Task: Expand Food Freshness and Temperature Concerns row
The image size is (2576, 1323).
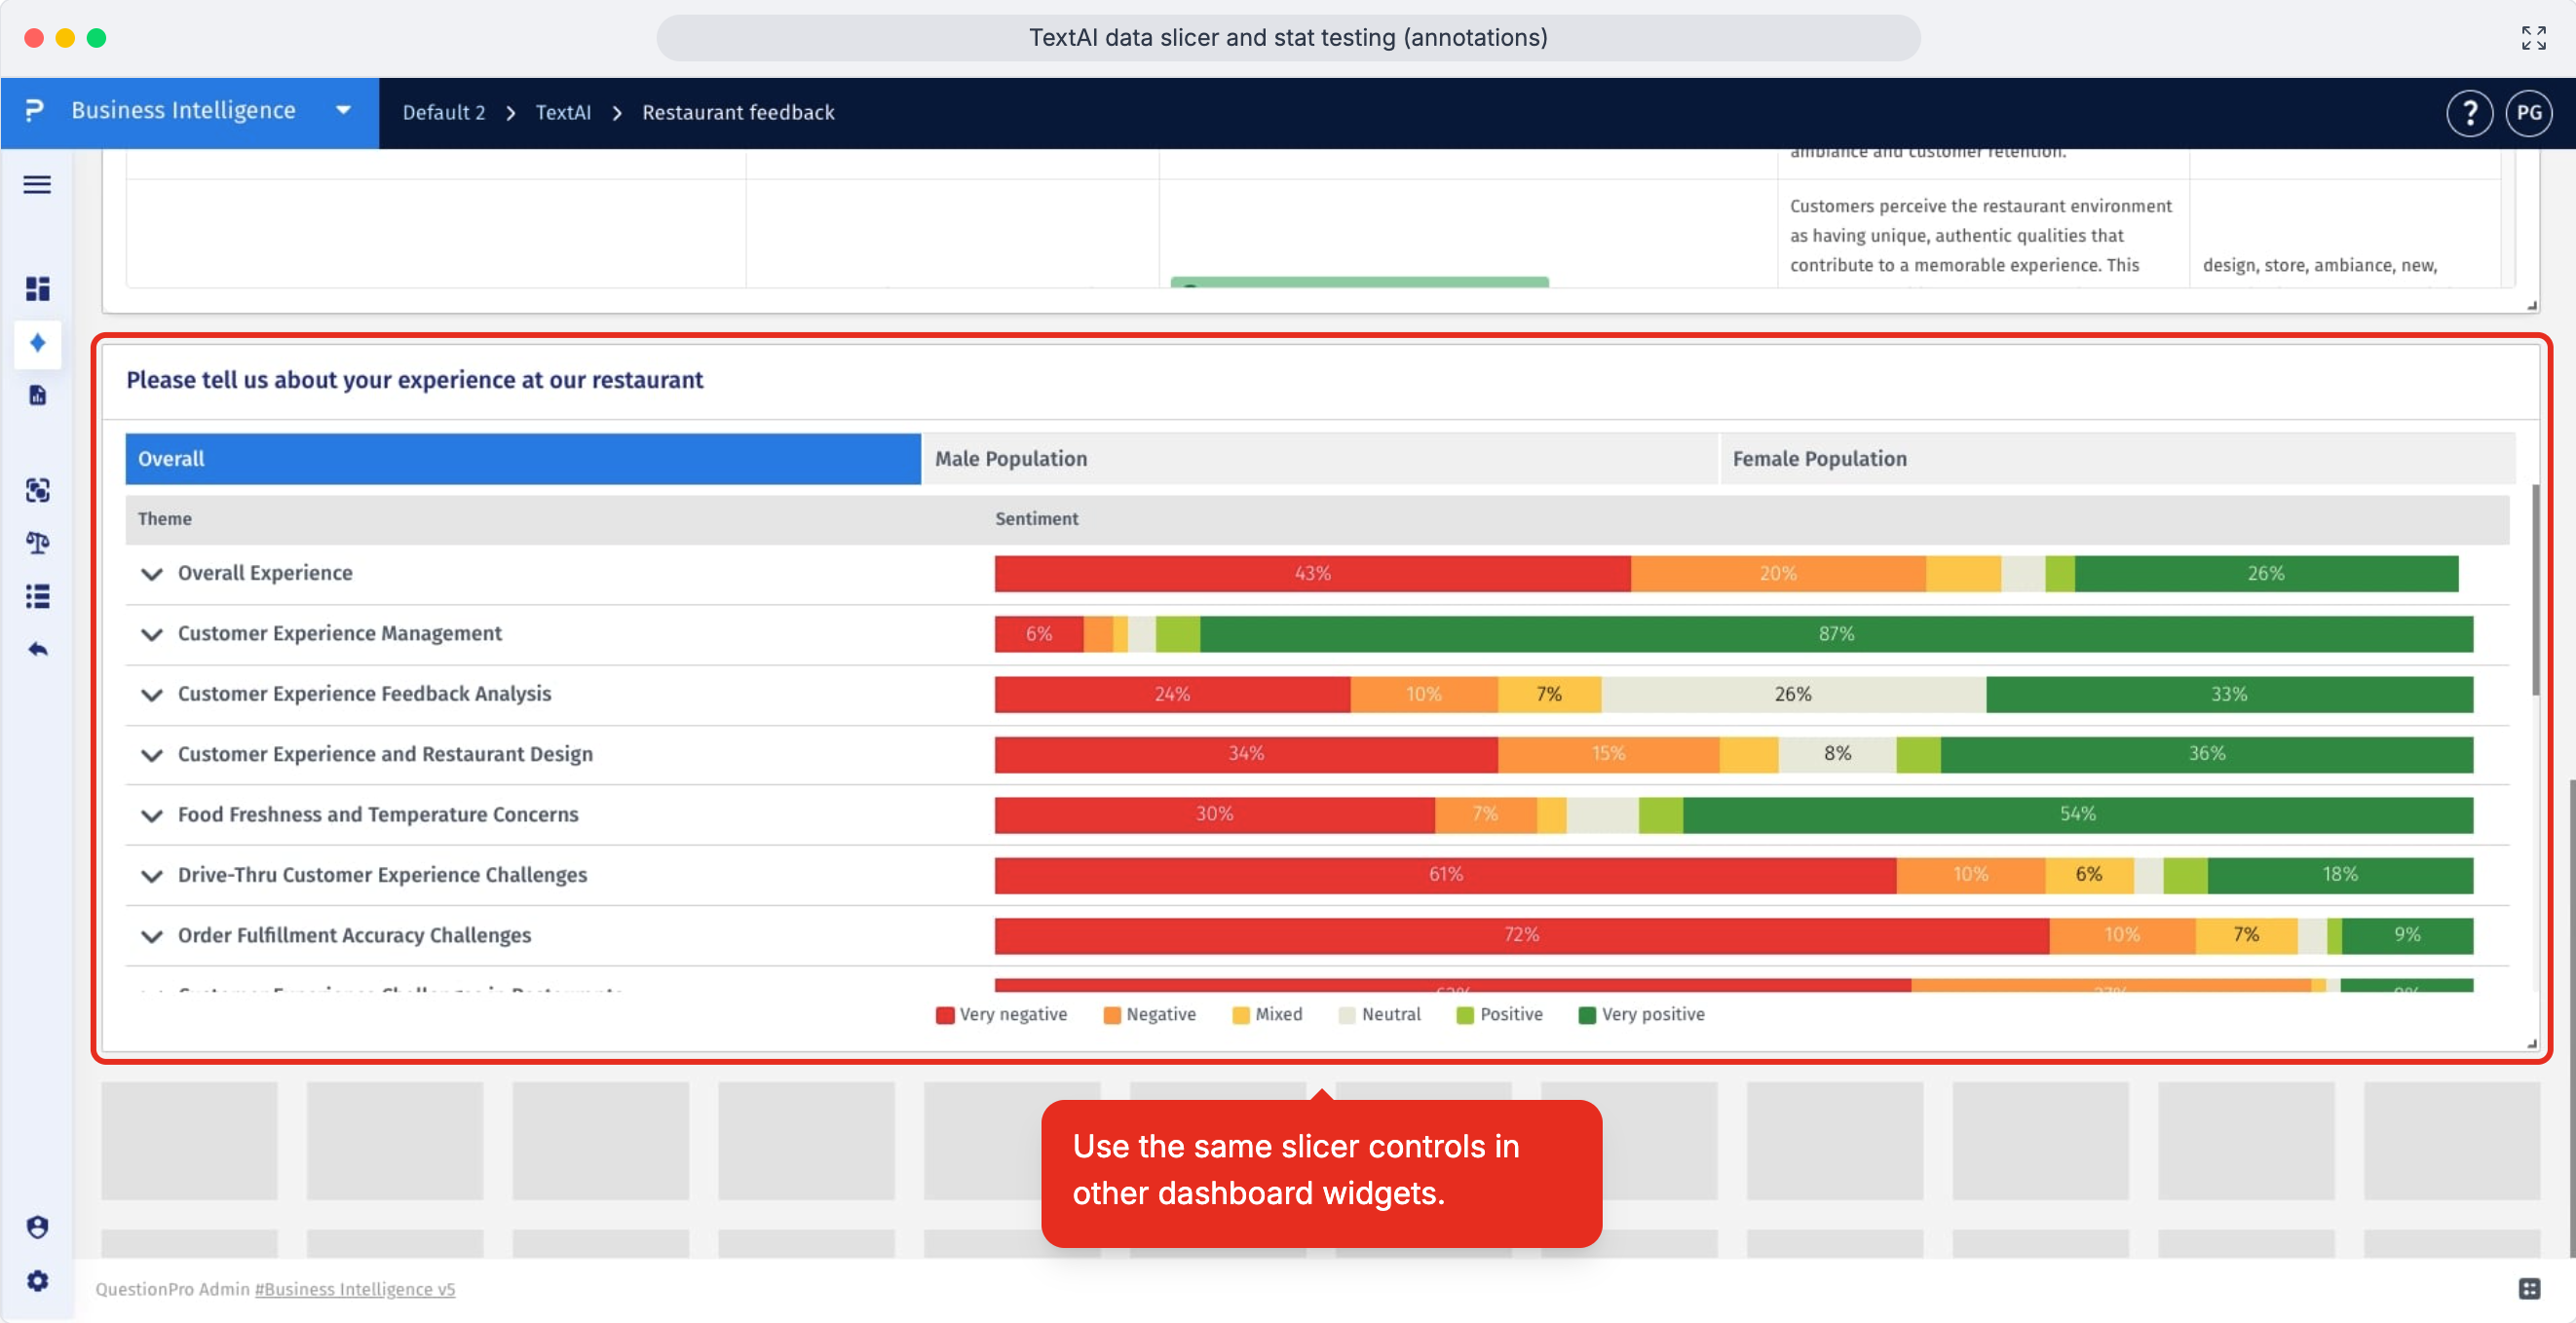Action: click(x=151, y=815)
